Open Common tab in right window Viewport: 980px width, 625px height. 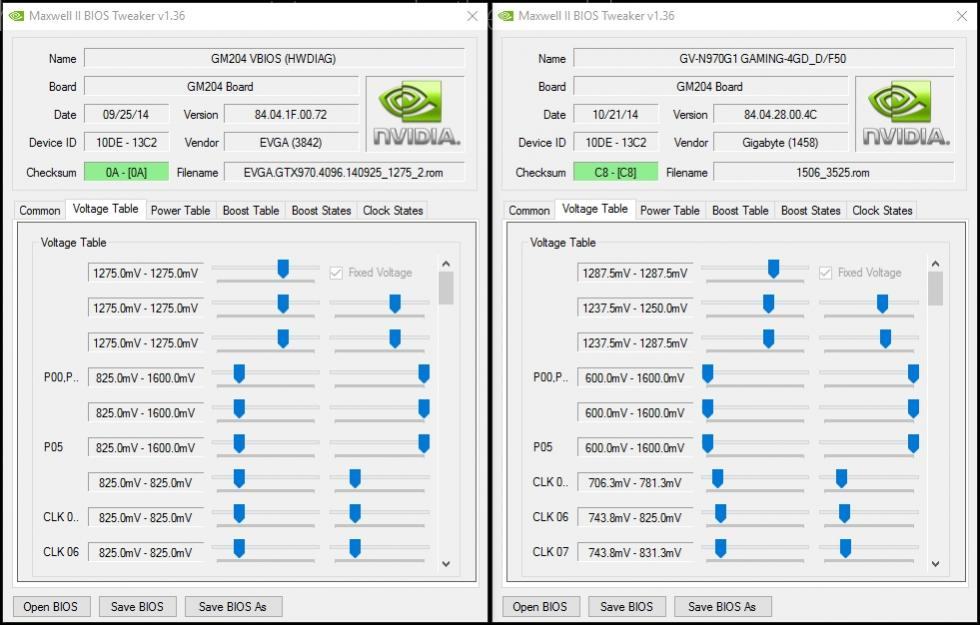529,211
